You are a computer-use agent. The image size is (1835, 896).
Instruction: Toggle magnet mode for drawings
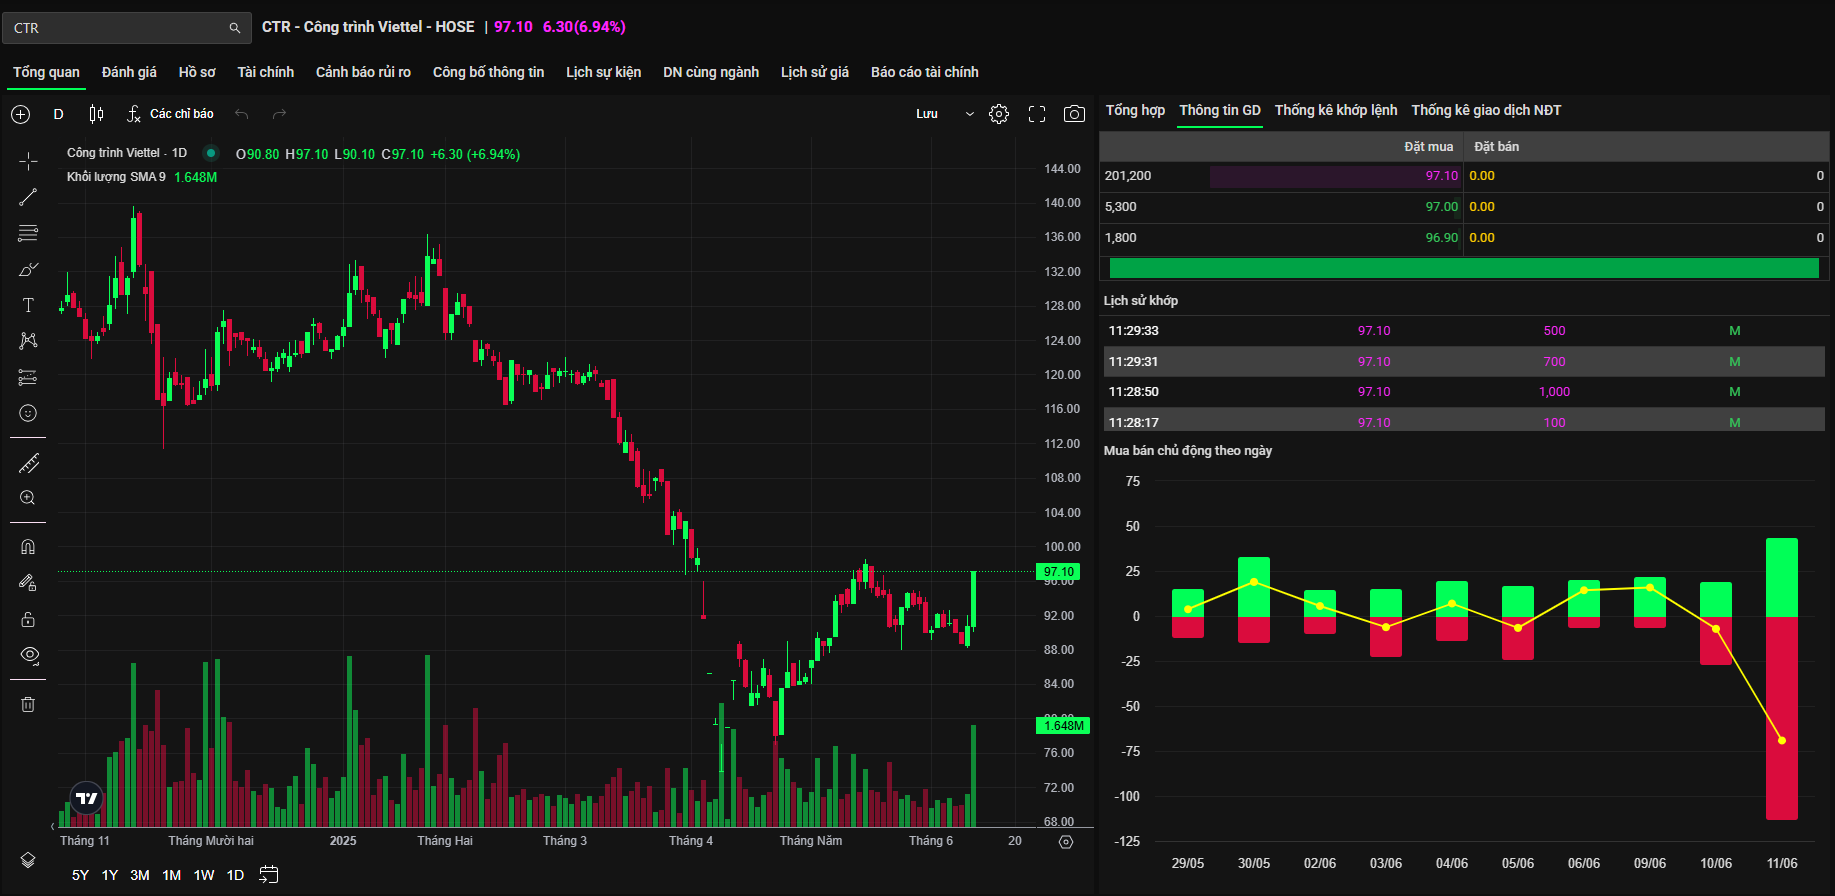coord(28,546)
